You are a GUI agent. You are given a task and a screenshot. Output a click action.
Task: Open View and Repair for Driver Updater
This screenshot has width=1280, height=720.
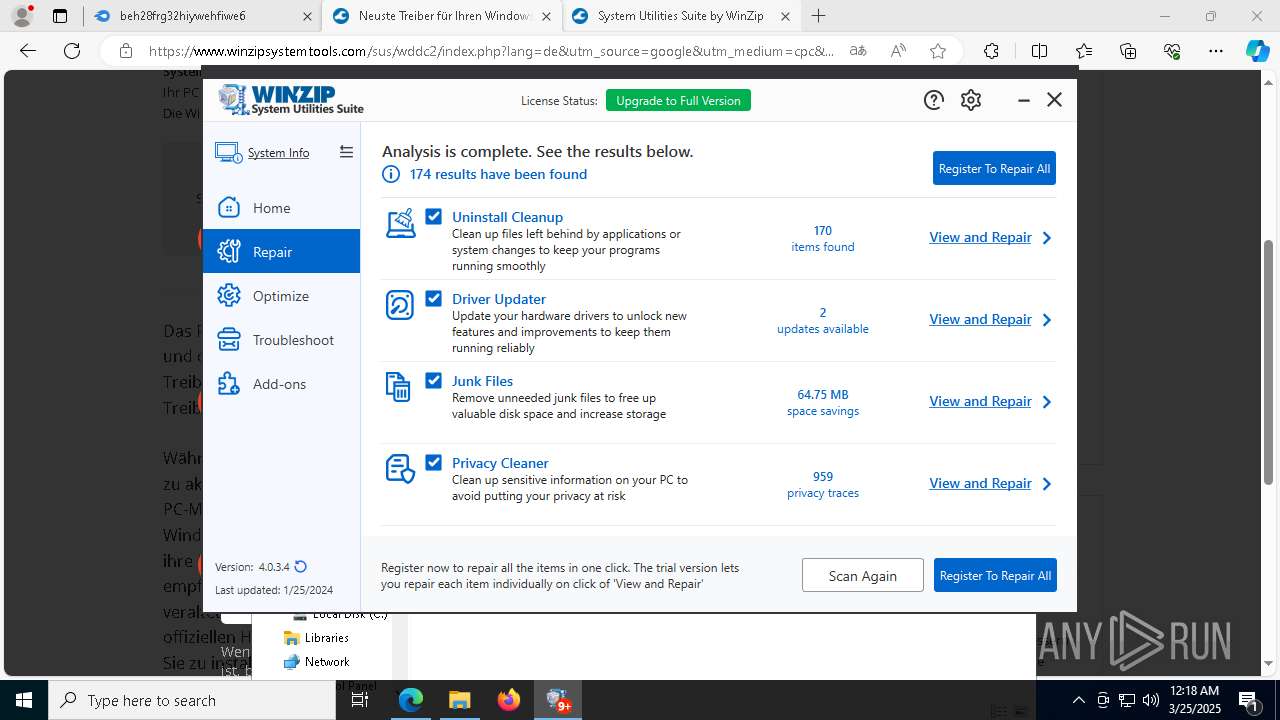coord(980,319)
